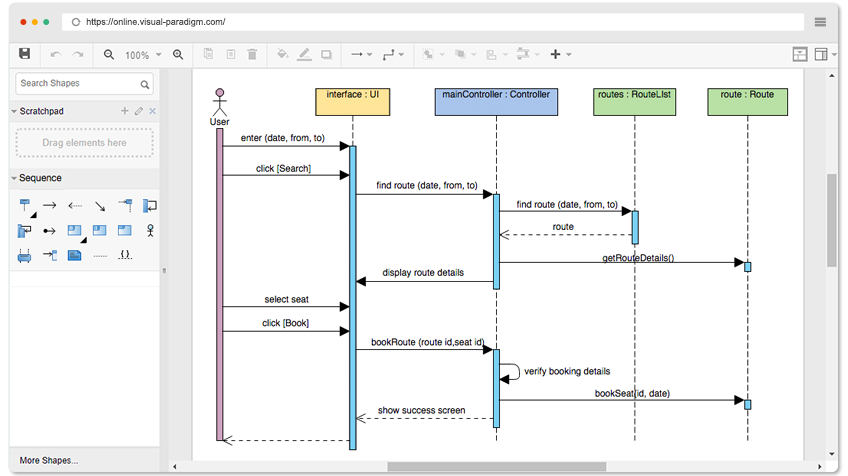Click the Save diagram floppy icon

[24, 54]
